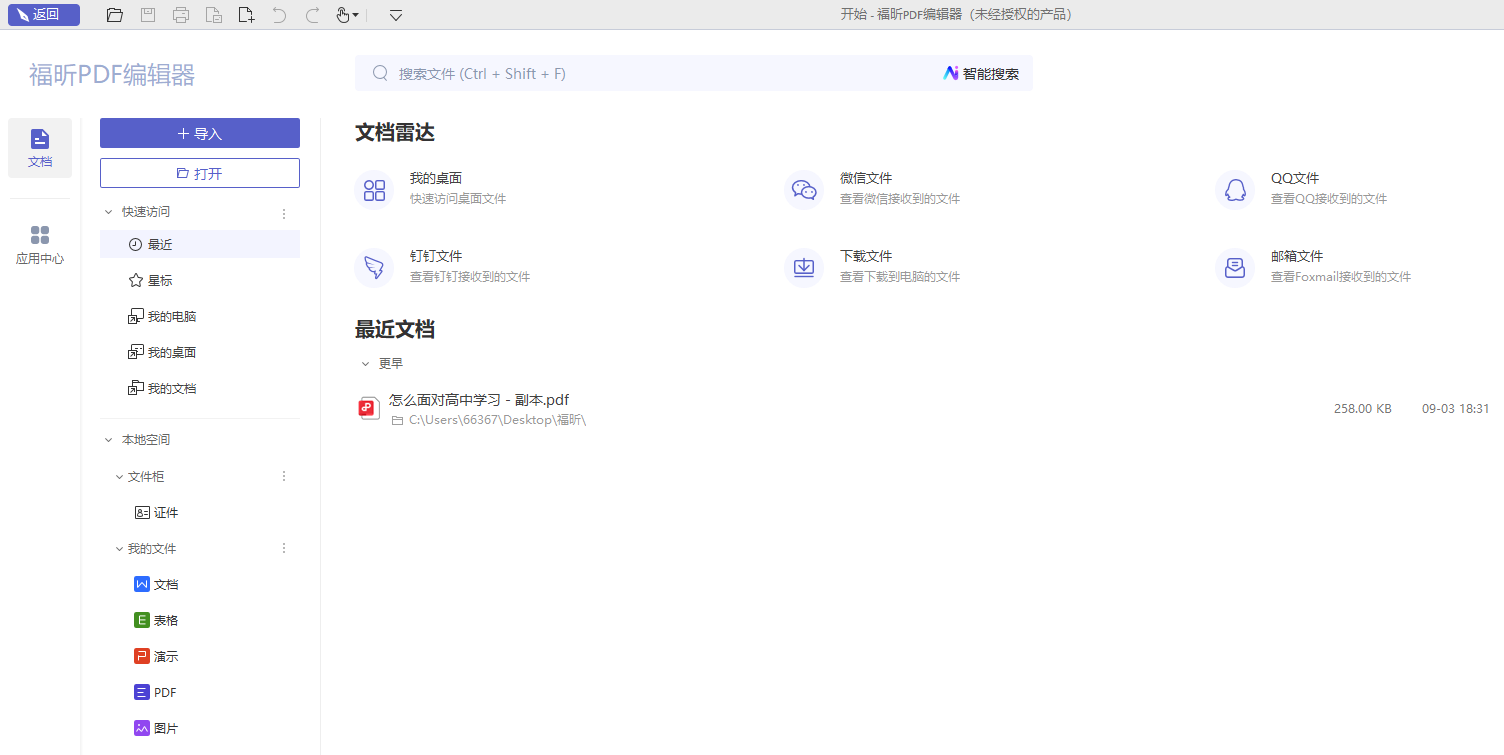Image resolution: width=1504 pixels, height=755 pixels.
Task: Select 星标 in quick access
Action: 160,281
